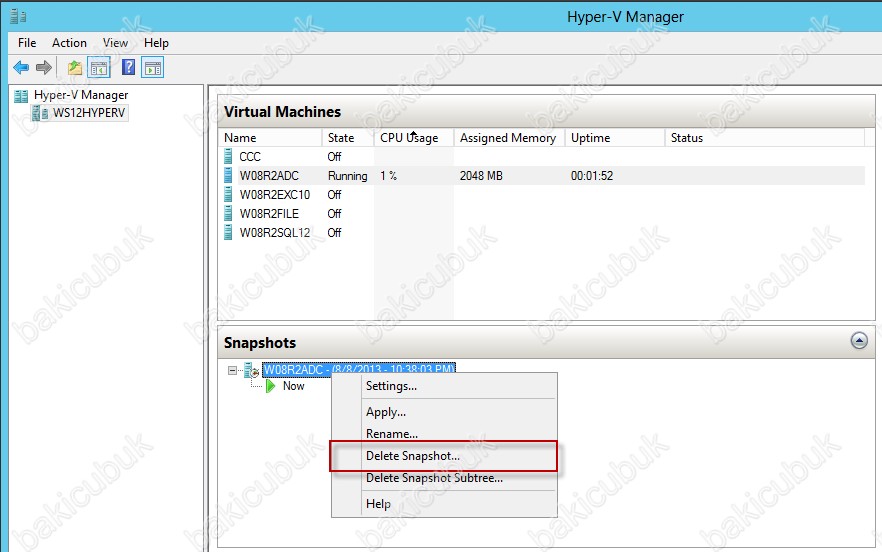Viewport: 882px width, 552px height.
Task: Open the blue Help question-mark icon
Action: point(129,68)
